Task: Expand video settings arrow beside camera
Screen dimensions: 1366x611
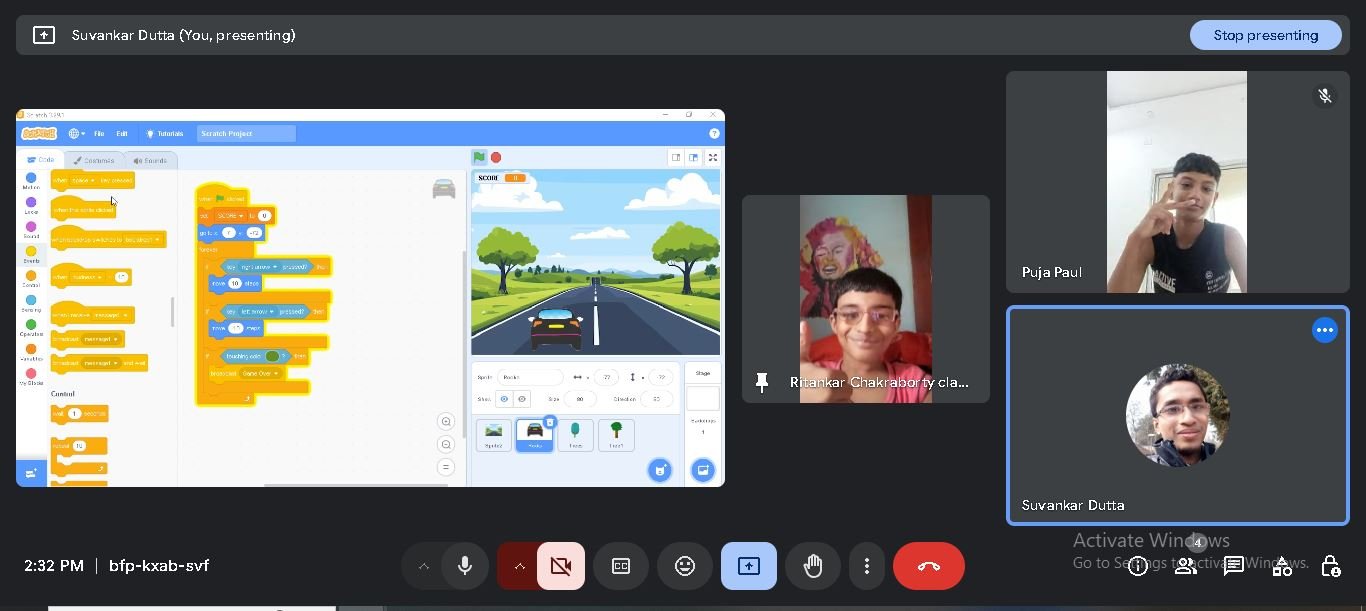Action: click(519, 566)
